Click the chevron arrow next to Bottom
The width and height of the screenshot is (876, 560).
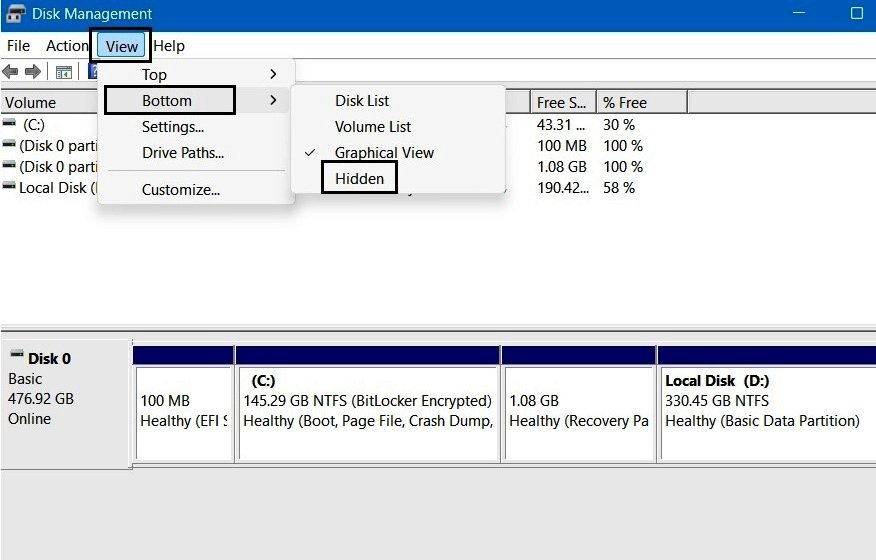coord(273,100)
